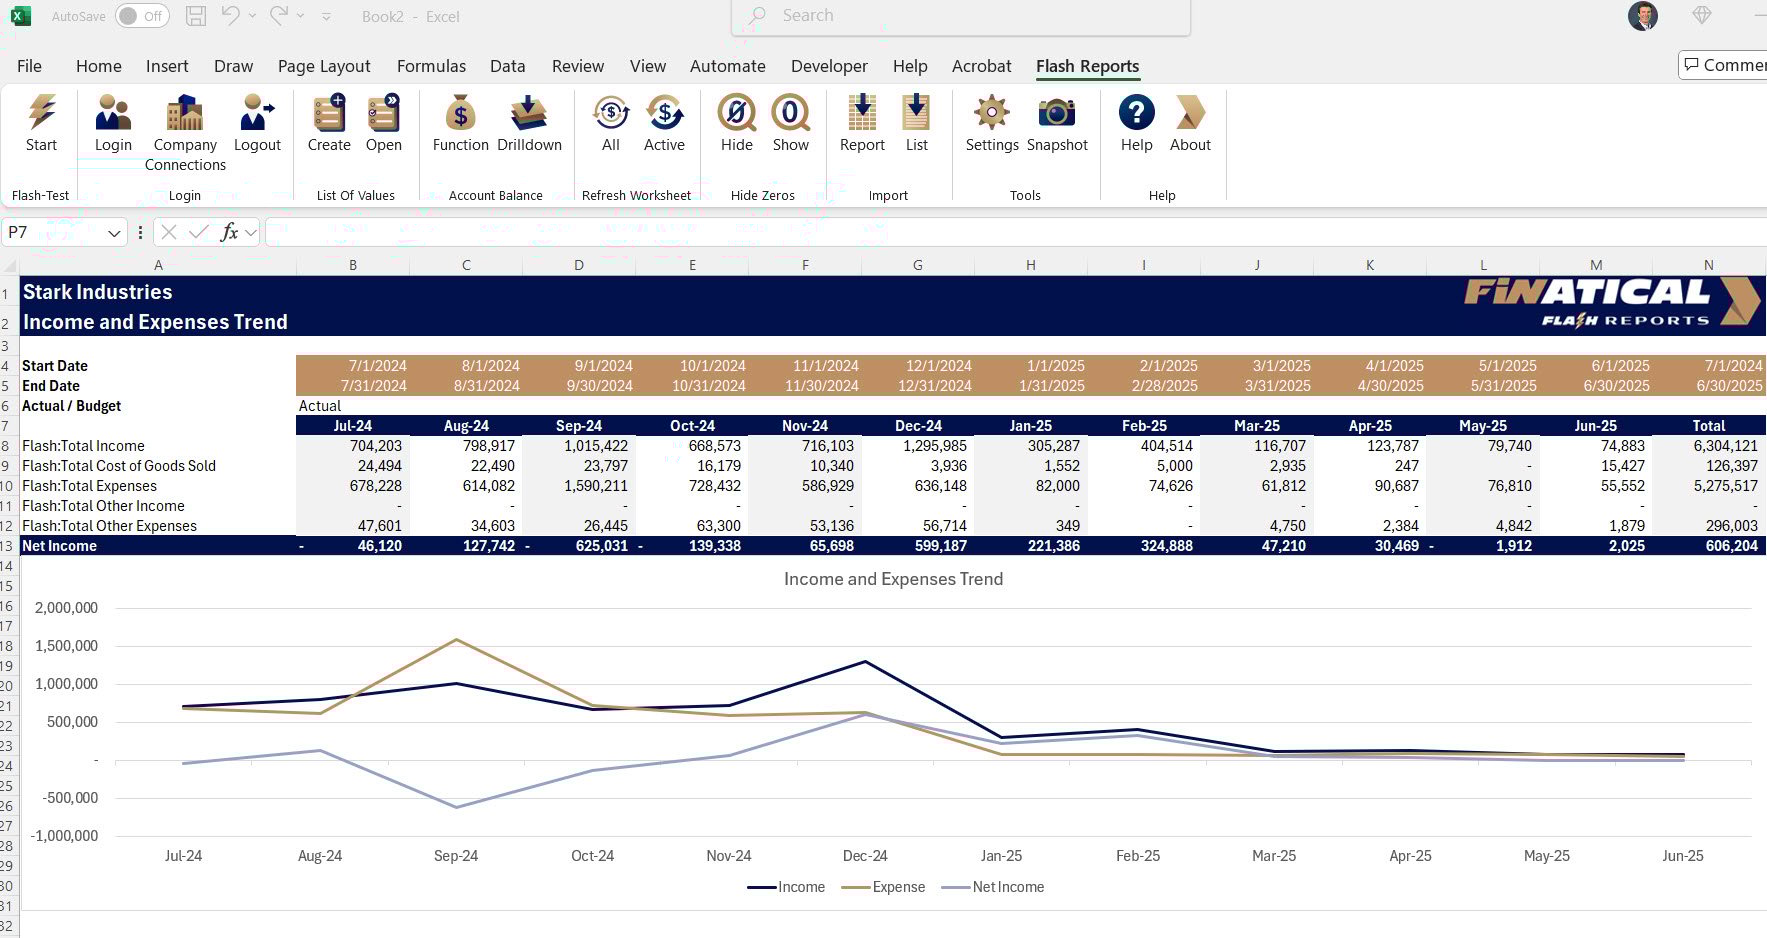1767x938 pixels.
Task: Import a Report
Action: coord(862,124)
